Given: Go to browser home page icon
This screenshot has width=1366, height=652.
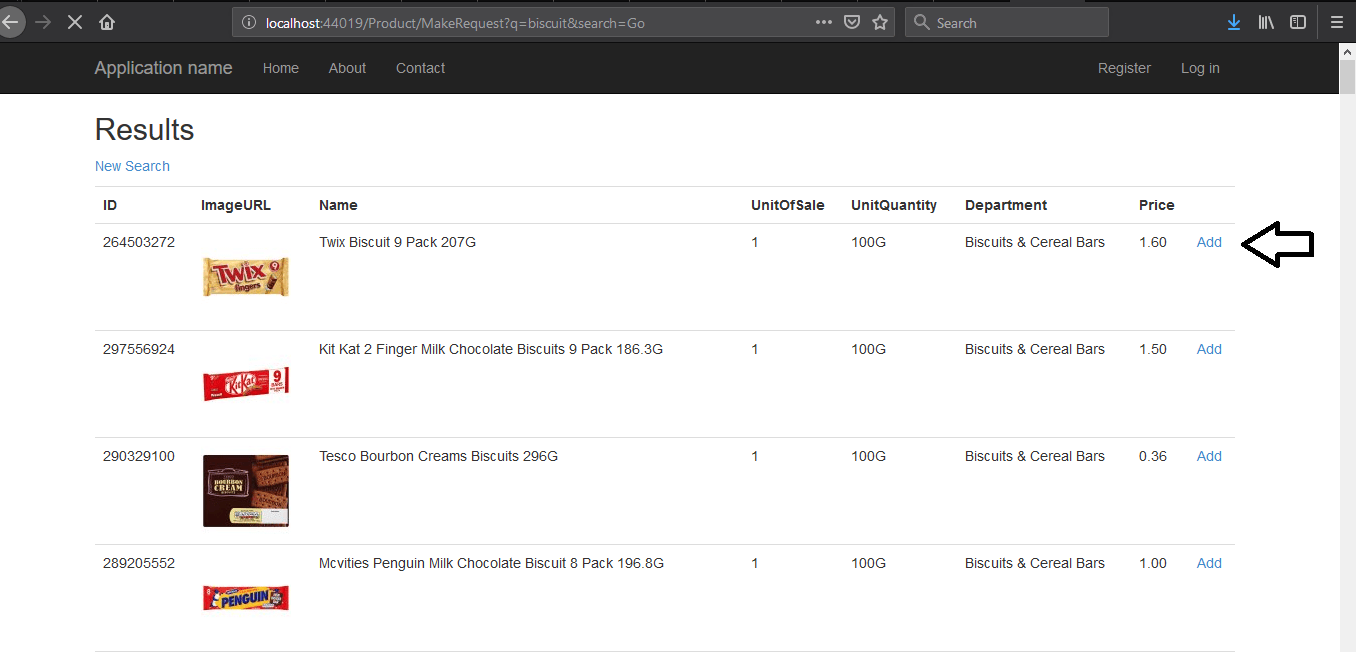Looking at the screenshot, I should [x=107, y=22].
